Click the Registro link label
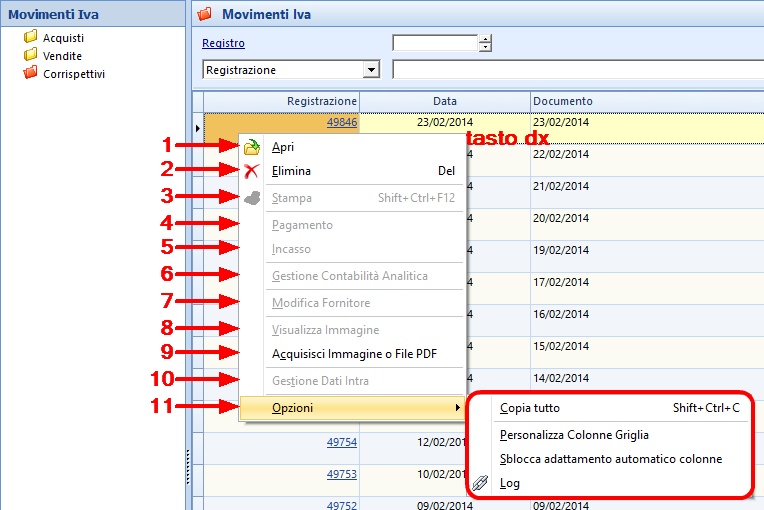The height and width of the screenshot is (510, 764). click(x=223, y=43)
